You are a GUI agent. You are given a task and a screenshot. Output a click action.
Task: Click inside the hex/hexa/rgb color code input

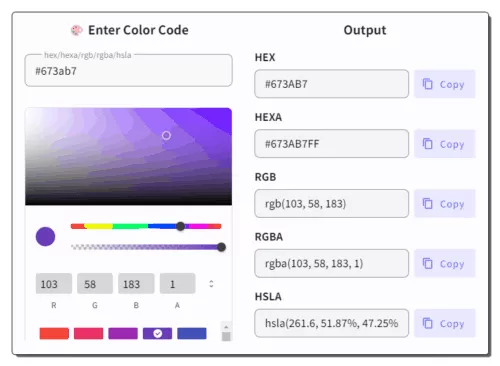tap(128, 71)
